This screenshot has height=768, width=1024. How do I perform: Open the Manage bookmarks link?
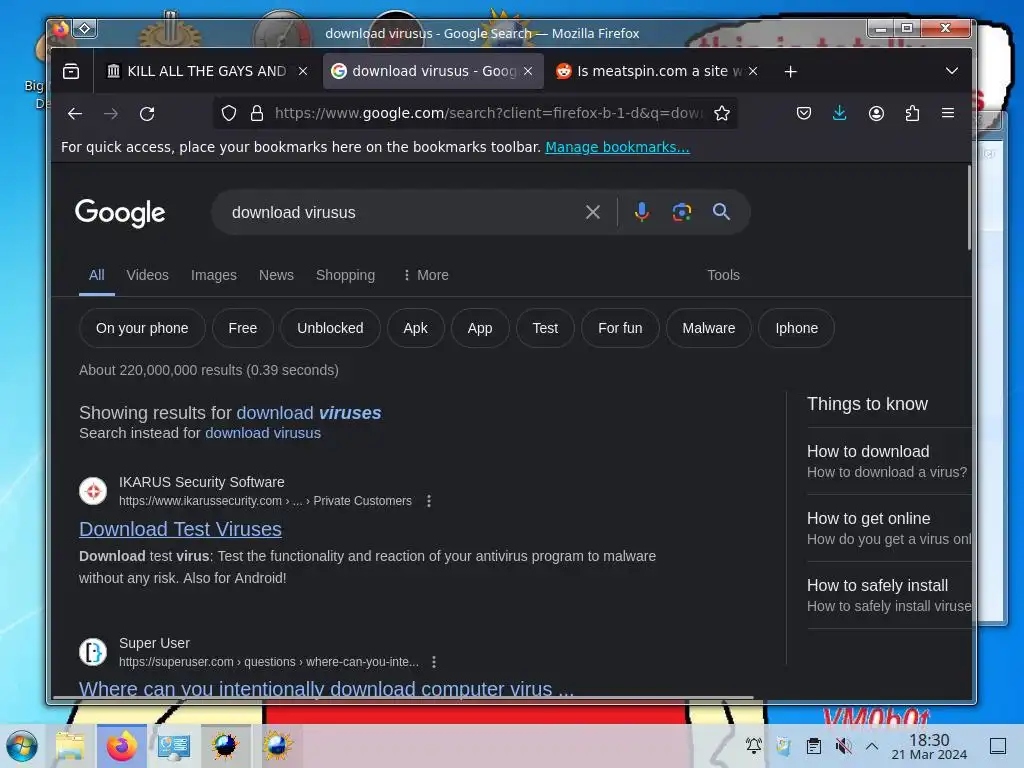[x=617, y=147]
